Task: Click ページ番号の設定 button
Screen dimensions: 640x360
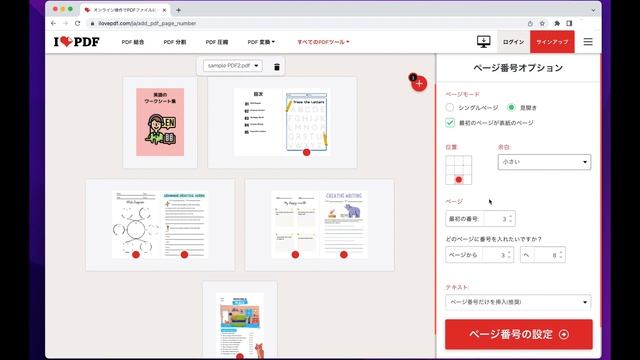Action: 519,334
